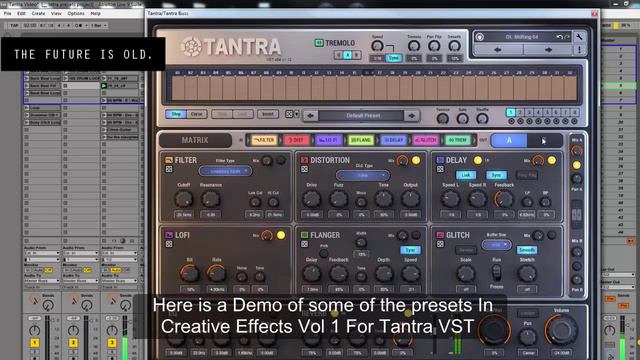The width and height of the screenshot is (640, 360).
Task: Randomize Filter with its dice icon
Action: (x=169, y=169)
